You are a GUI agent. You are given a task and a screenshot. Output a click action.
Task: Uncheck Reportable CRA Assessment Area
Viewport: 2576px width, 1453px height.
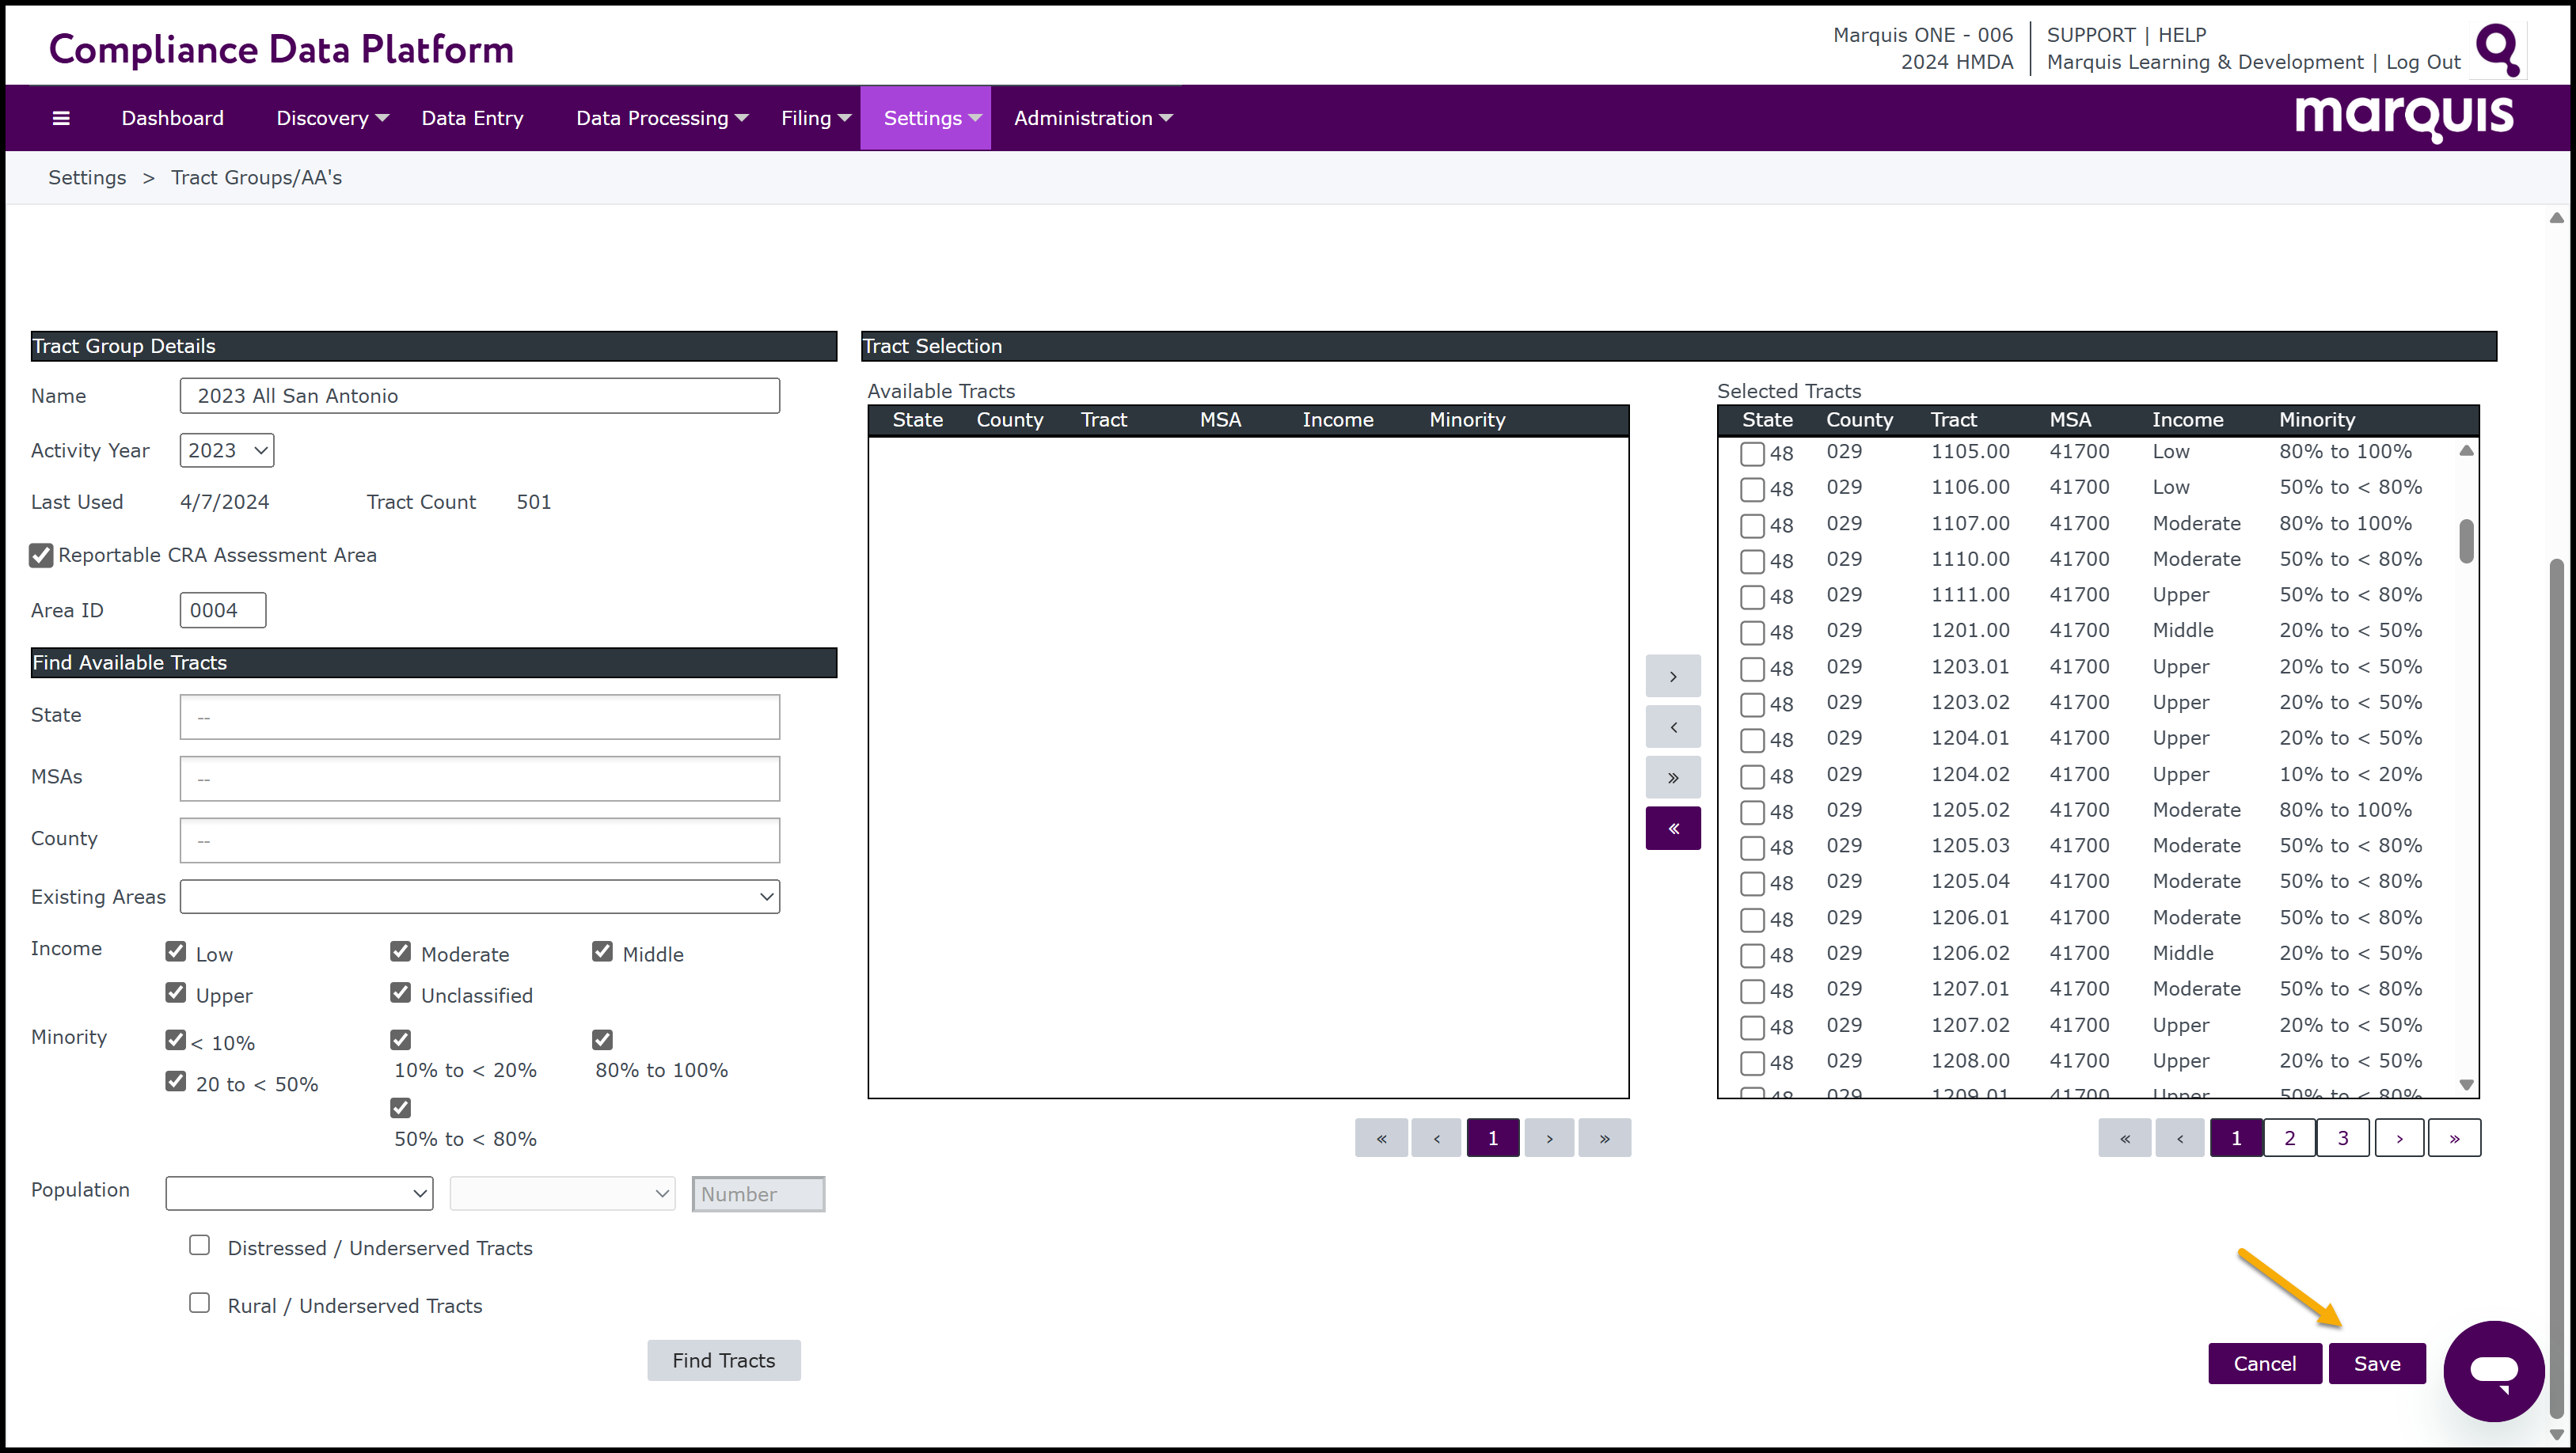[41, 555]
